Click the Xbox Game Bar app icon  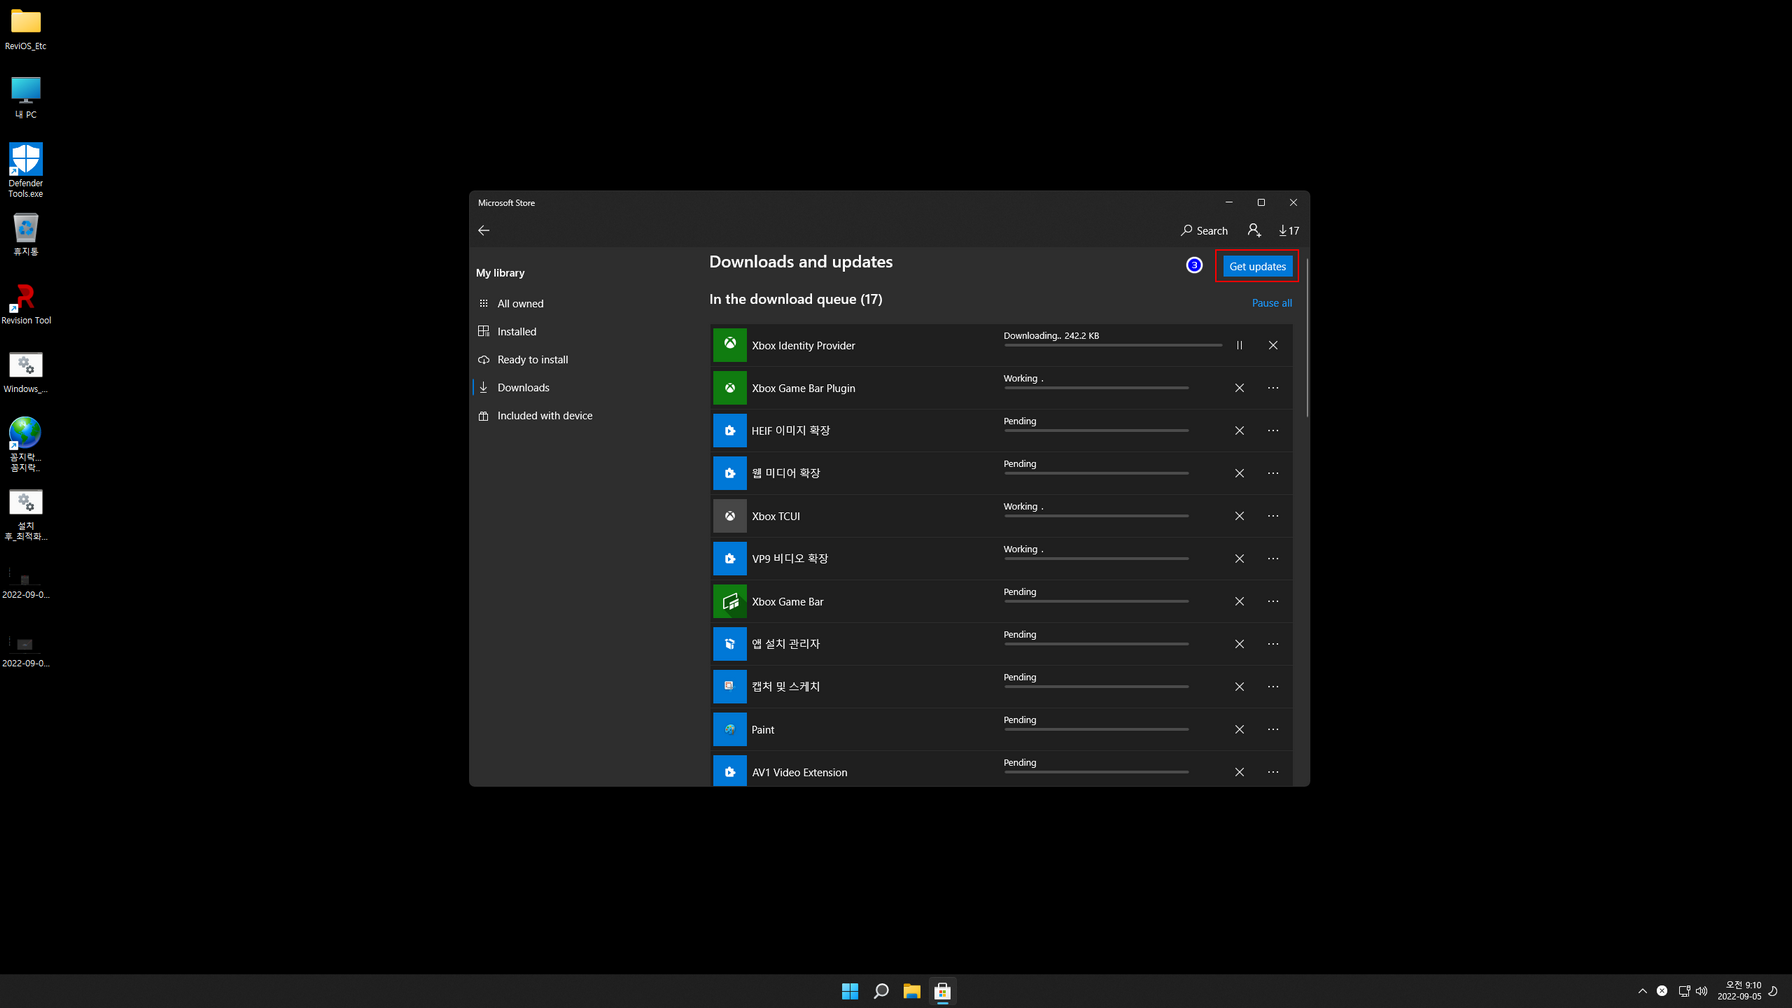pos(730,601)
